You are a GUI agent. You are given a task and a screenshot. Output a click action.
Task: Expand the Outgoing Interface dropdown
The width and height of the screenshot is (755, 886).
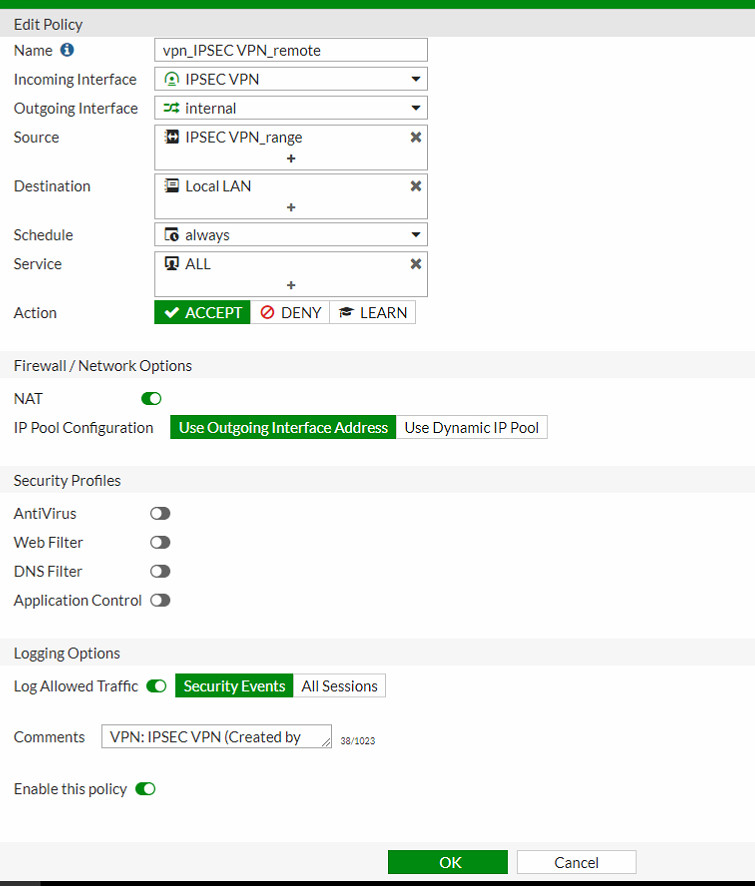coord(415,108)
